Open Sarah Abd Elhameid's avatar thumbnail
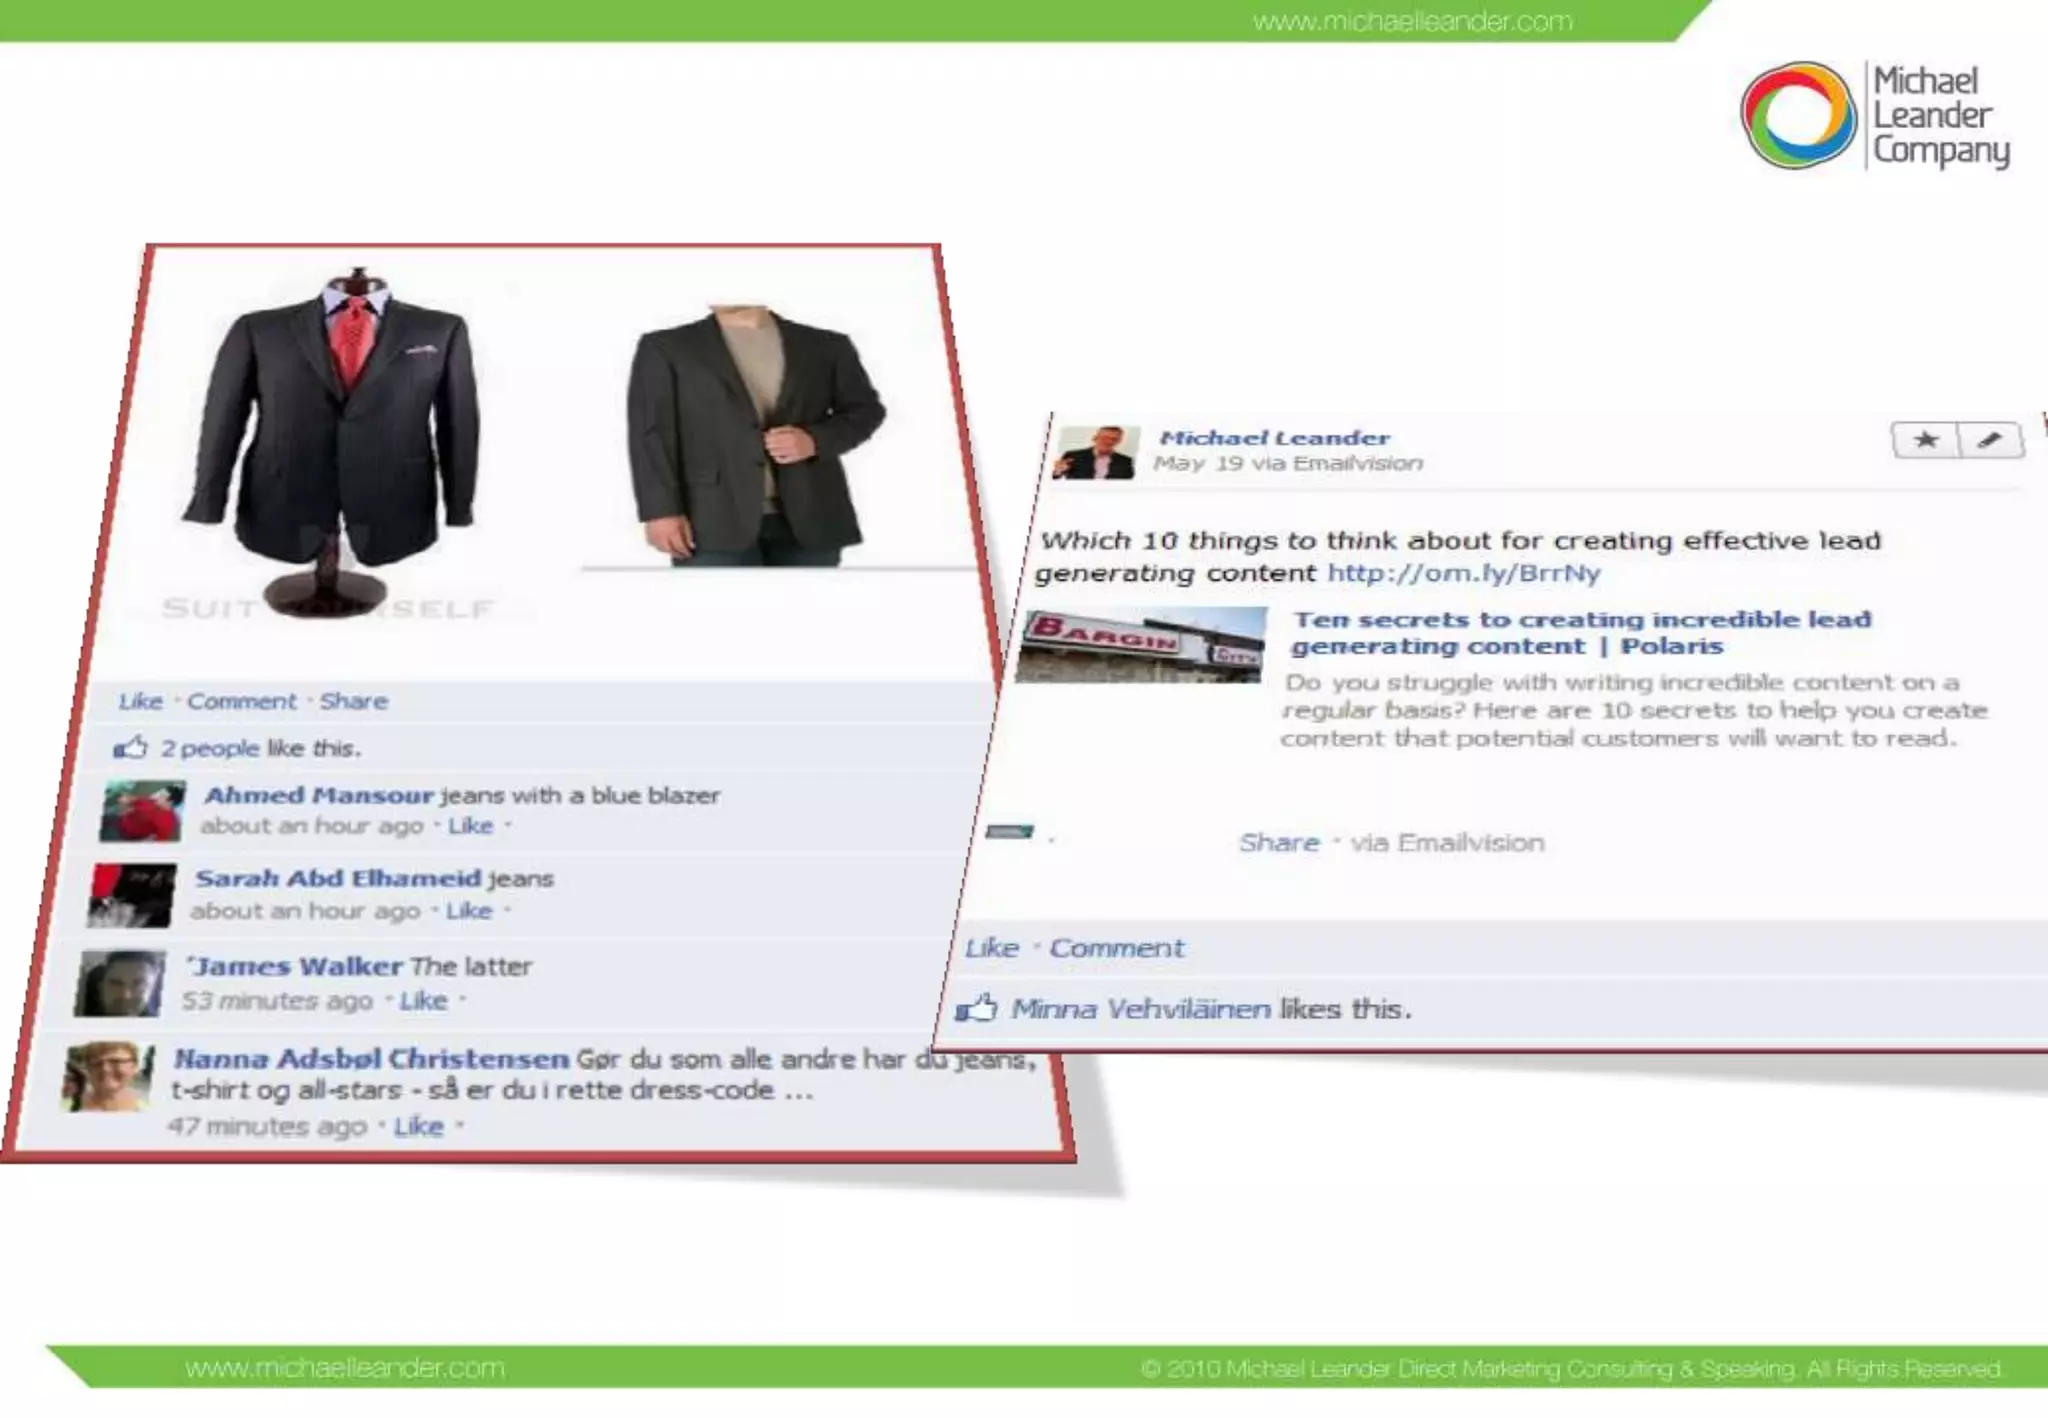Viewport: 2048px width, 1418px height. click(133, 894)
